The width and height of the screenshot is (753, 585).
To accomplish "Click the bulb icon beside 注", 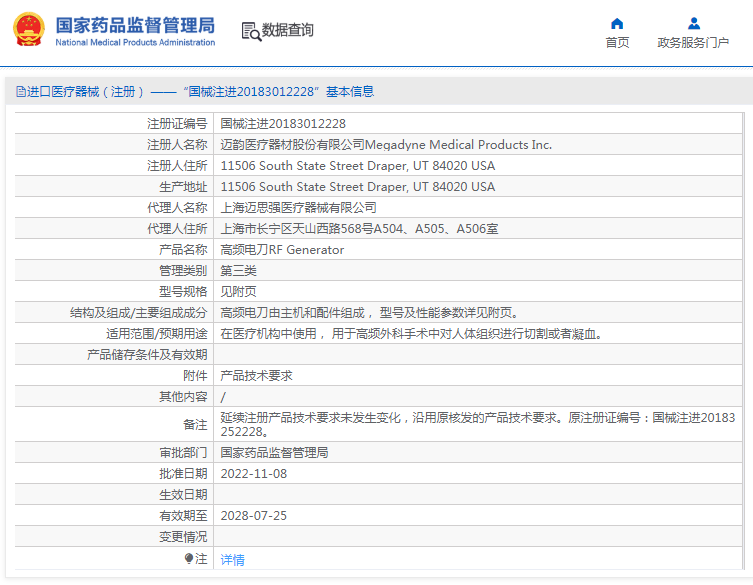I will [x=189, y=559].
